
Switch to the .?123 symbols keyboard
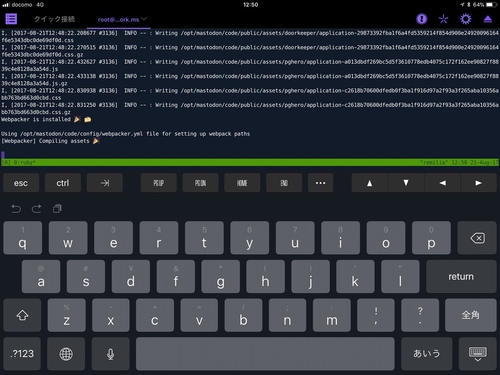coord(22,354)
